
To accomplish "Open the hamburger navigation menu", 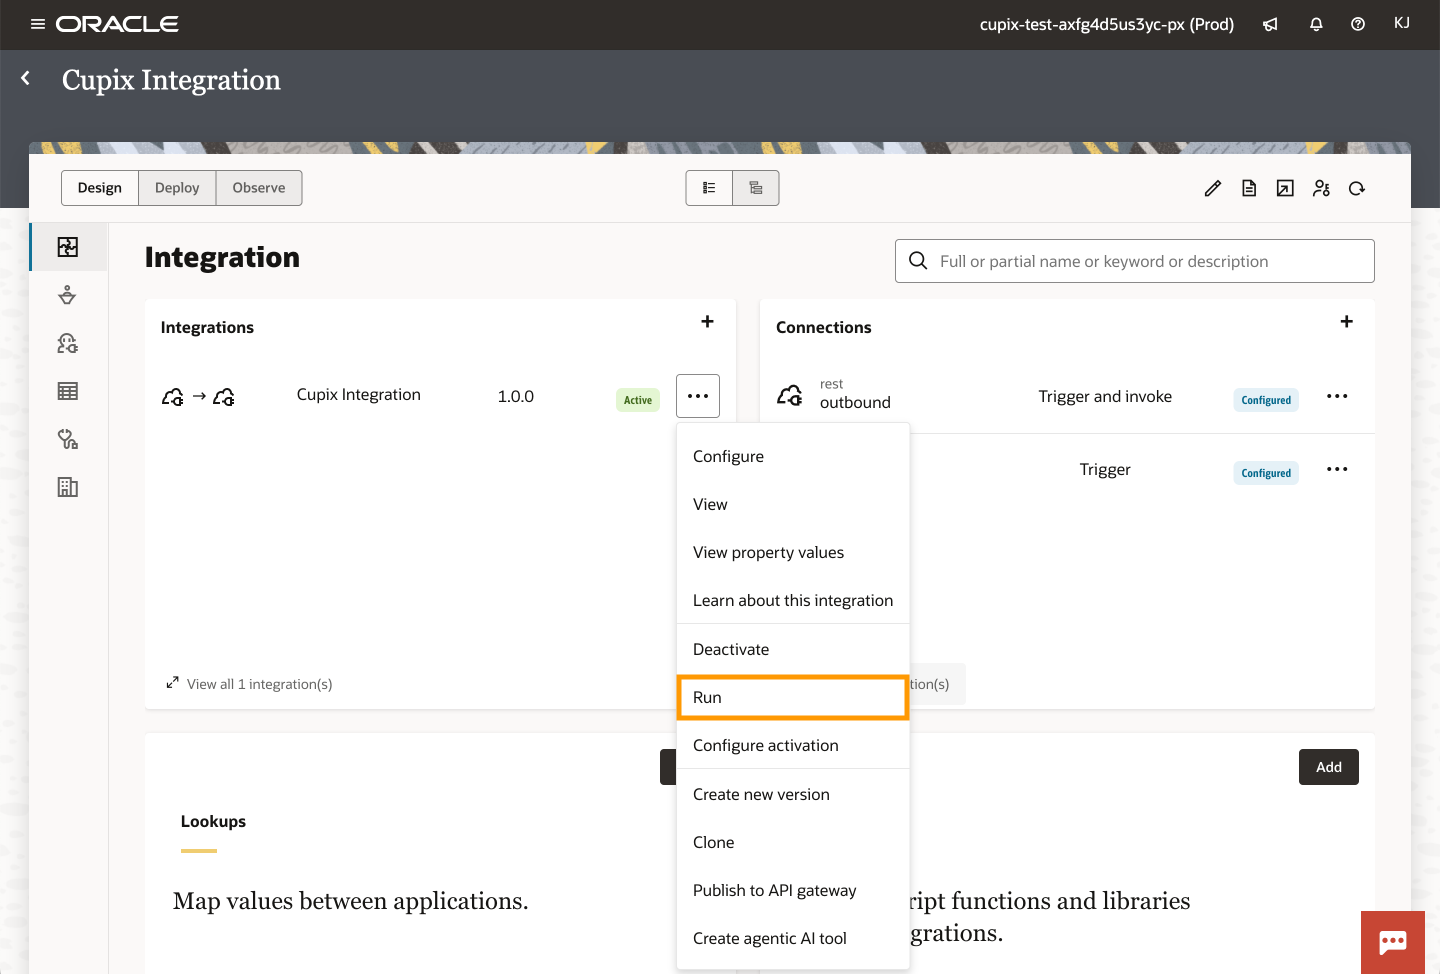I will click(38, 24).
